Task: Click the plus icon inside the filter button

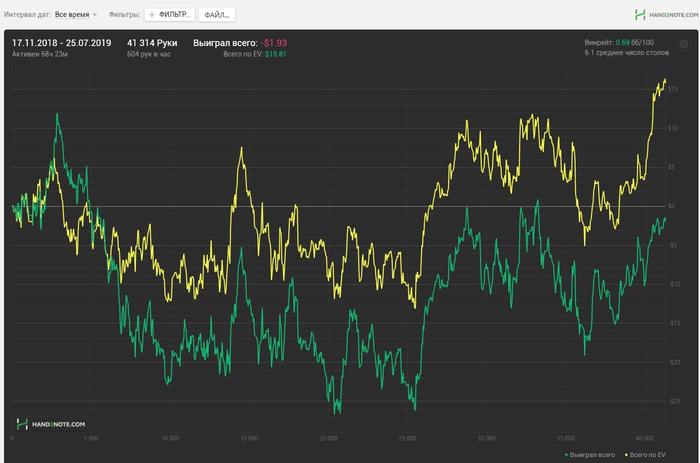Action: [152, 15]
